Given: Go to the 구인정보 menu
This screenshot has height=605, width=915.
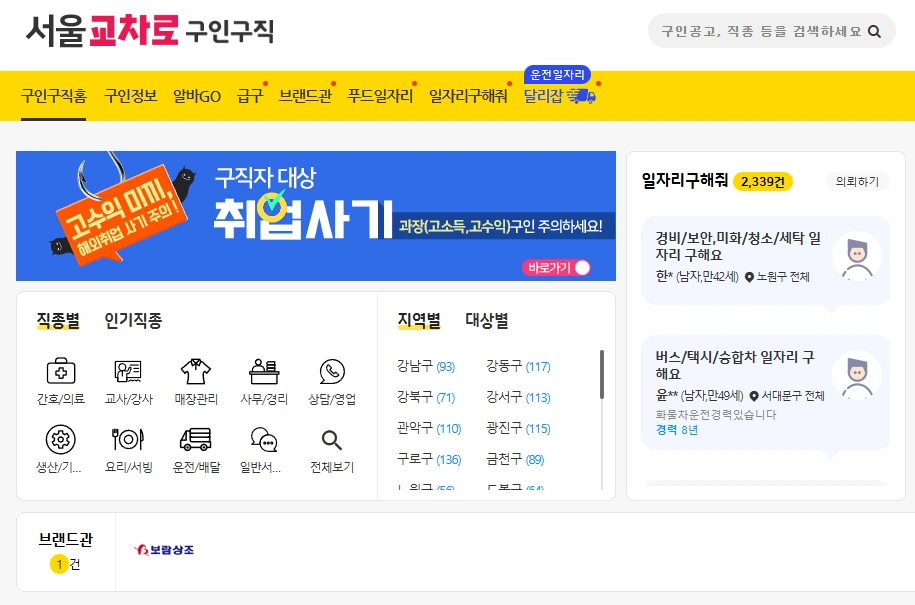Looking at the screenshot, I should pos(131,96).
